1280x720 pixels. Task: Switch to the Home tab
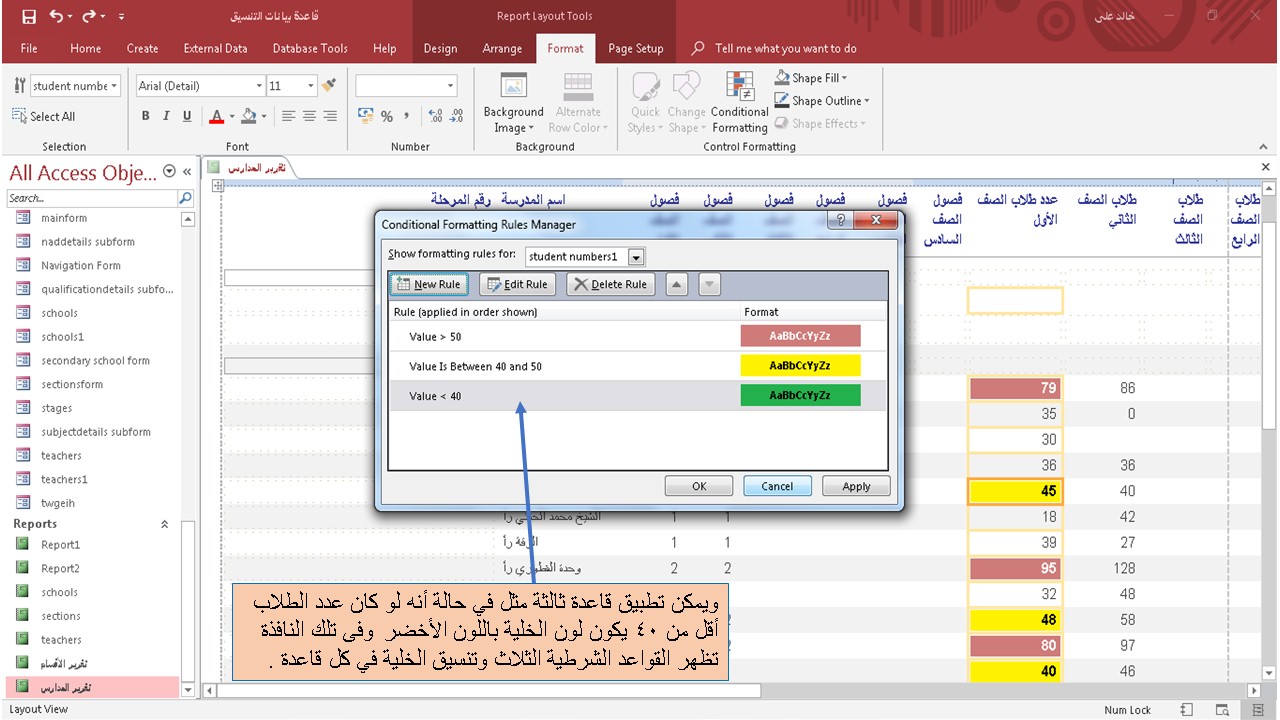click(85, 48)
